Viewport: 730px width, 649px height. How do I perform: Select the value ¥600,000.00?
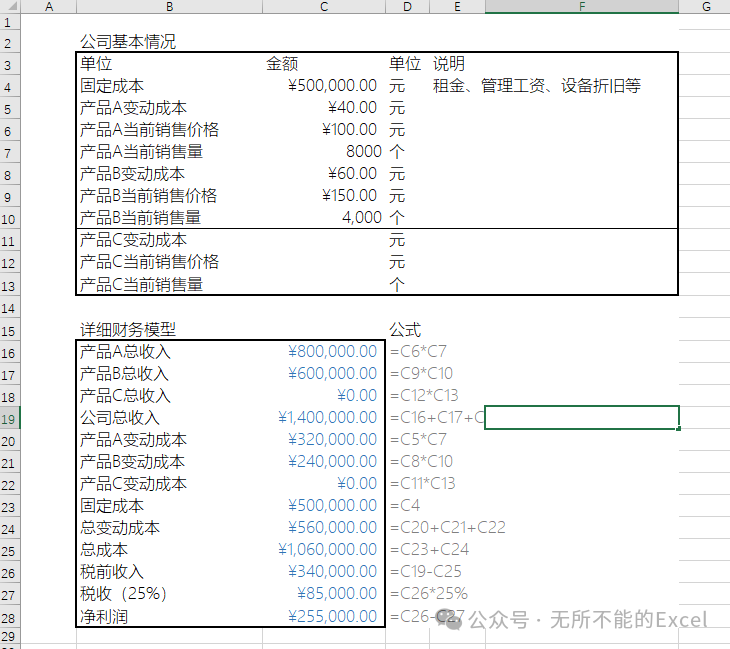coord(332,373)
